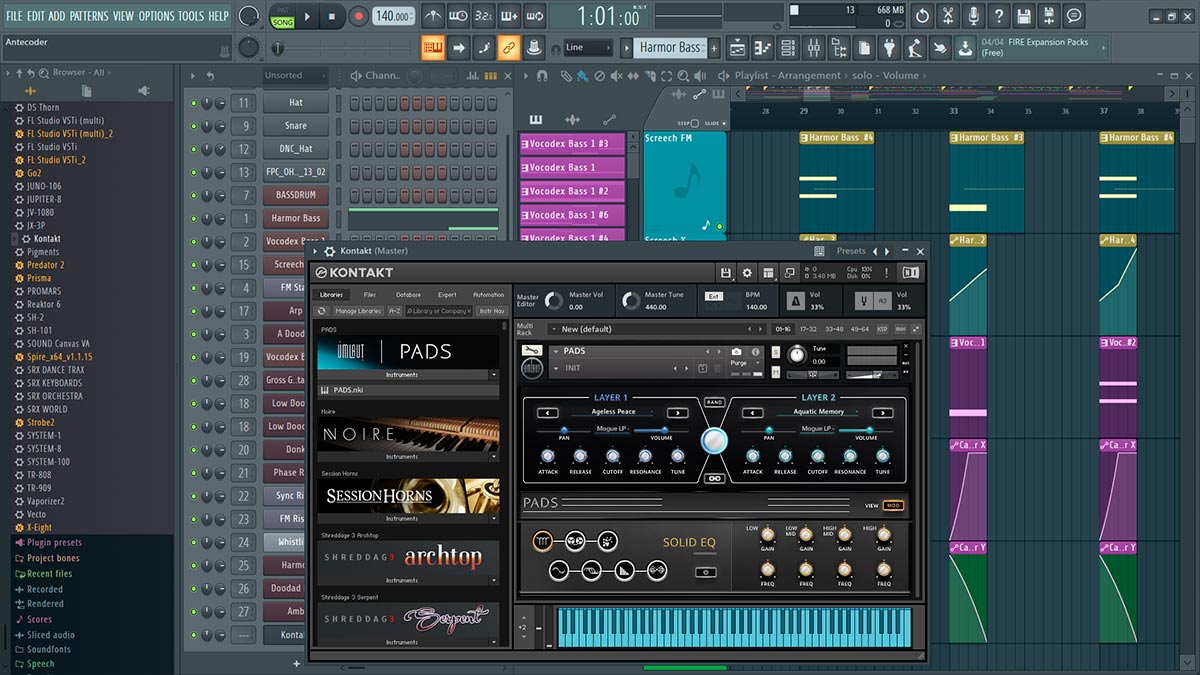1200x675 pixels.
Task: Click the Kontakt save floppy icon
Action: pyautogui.click(x=726, y=272)
